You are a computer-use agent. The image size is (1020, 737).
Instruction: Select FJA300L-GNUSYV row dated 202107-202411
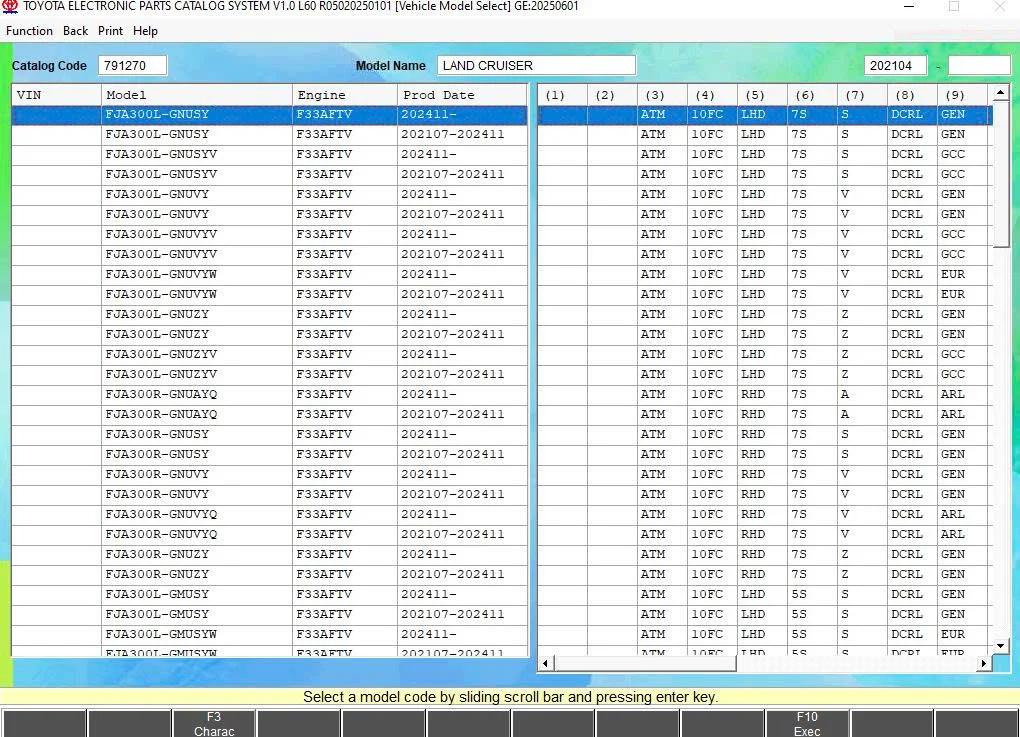click(269, 174)
